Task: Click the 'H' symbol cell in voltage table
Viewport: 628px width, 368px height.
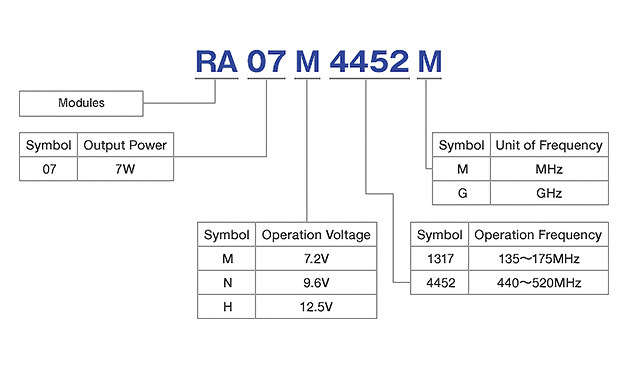Action: click(x=227, y=306)
